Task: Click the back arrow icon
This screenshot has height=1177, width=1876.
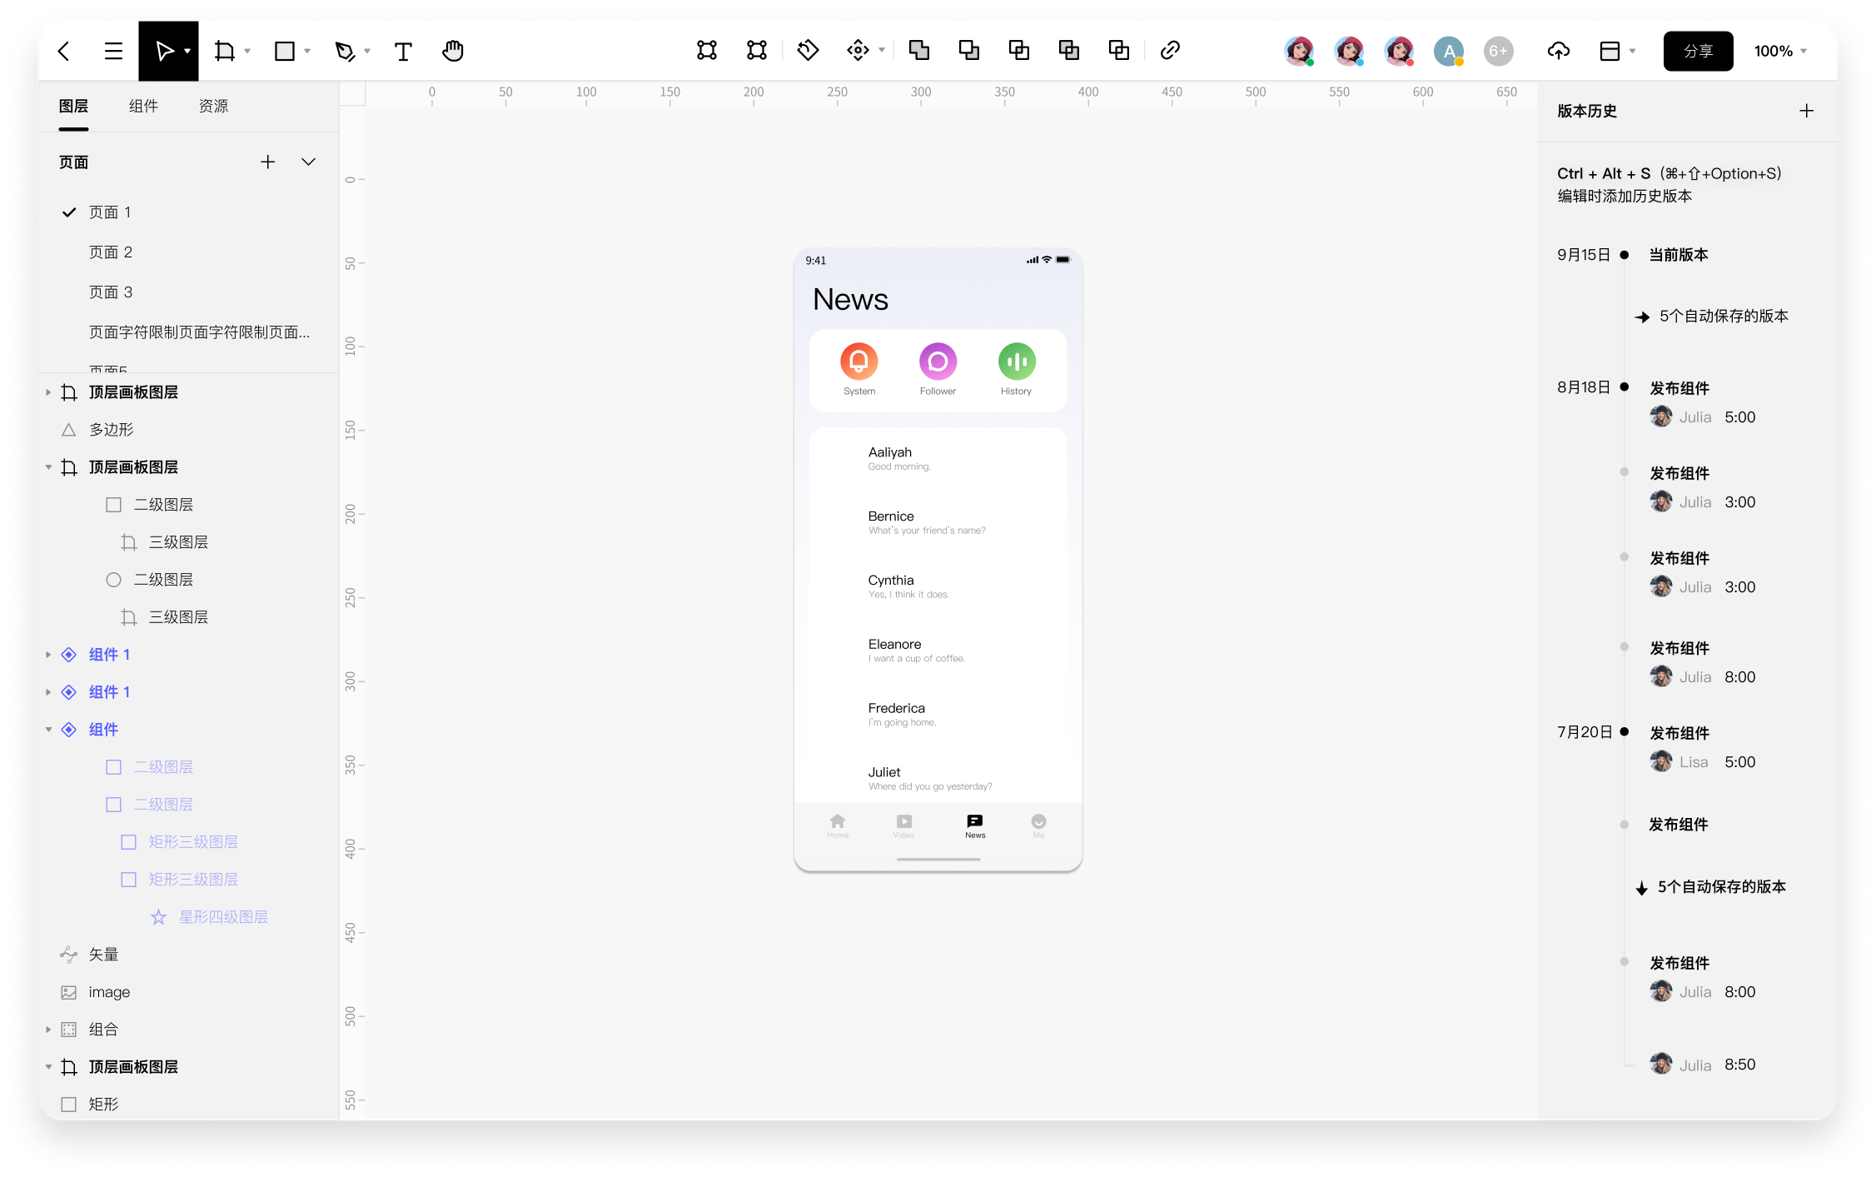Action: click(x=64, y=51)
